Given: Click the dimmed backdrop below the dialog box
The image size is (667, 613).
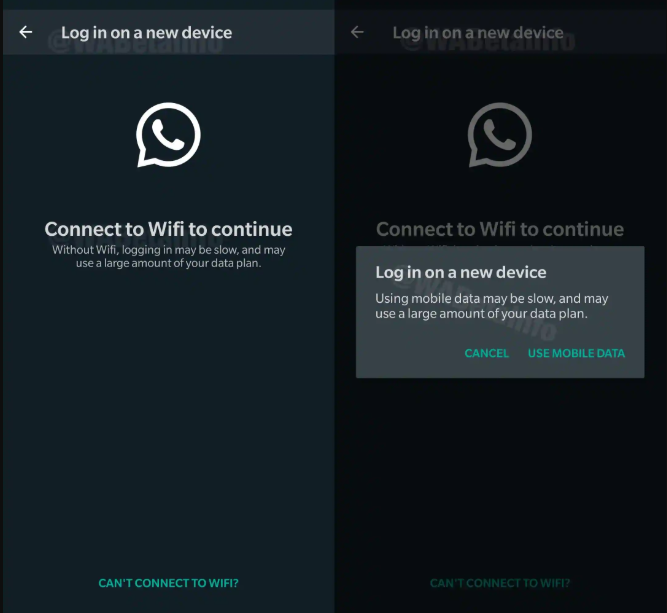Looking at the screenshot, I should point(500,468).
